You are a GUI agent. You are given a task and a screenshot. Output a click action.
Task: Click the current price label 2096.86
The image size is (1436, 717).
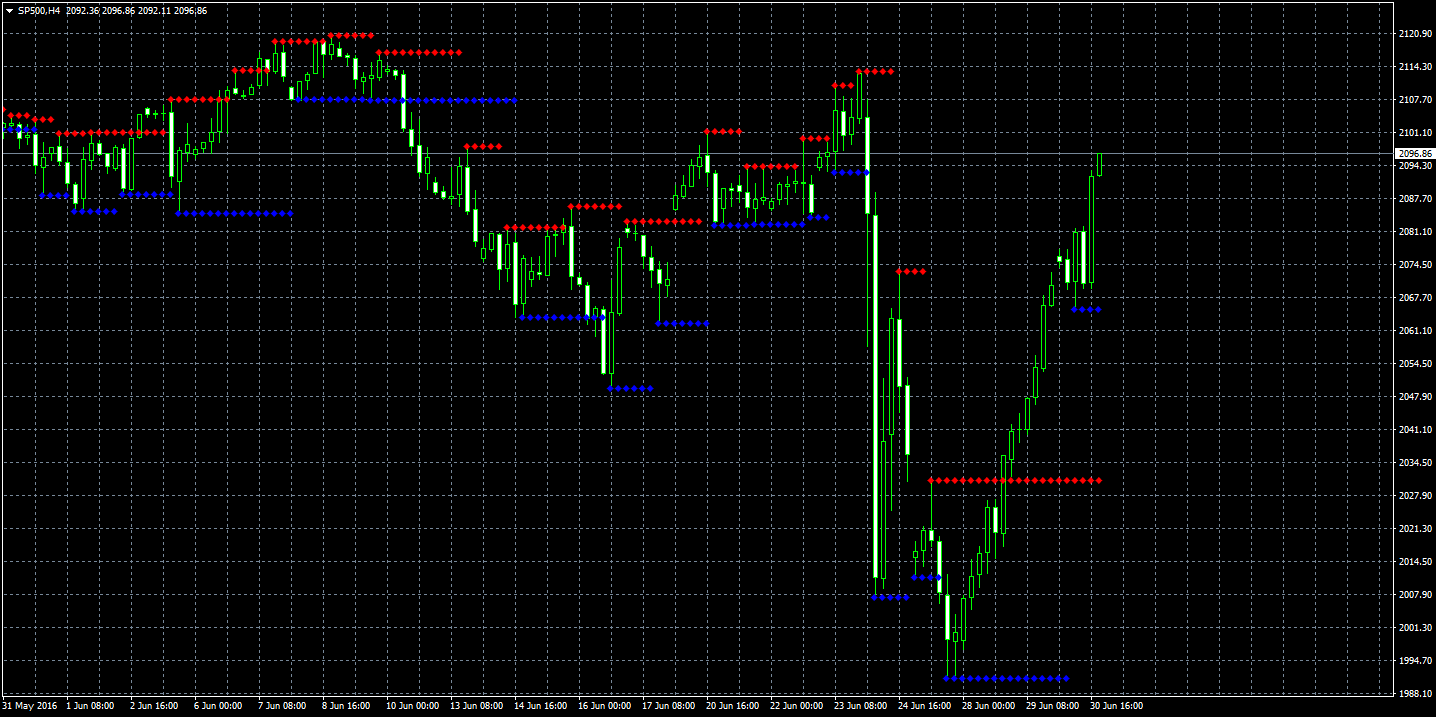(x=1415, y=154)
